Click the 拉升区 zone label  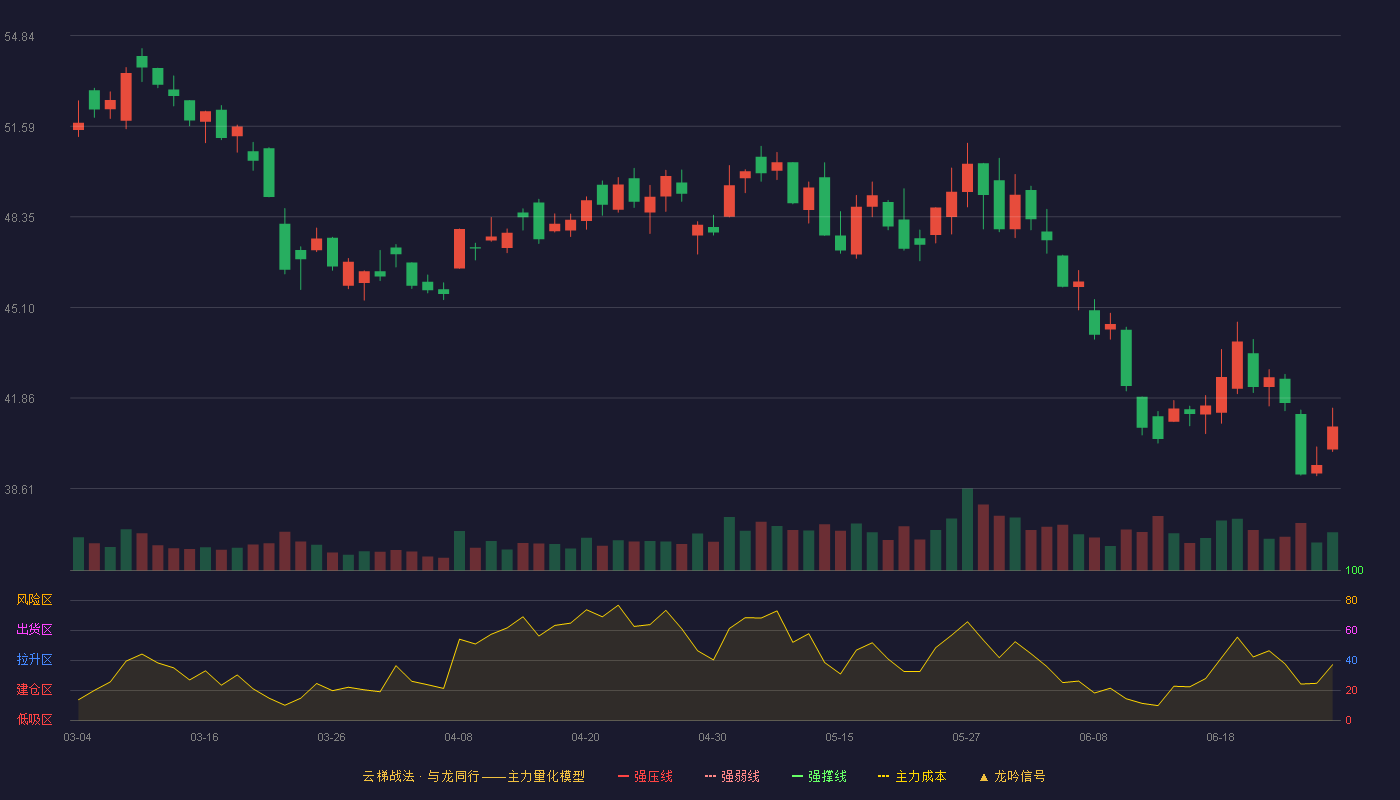point(34,660)
